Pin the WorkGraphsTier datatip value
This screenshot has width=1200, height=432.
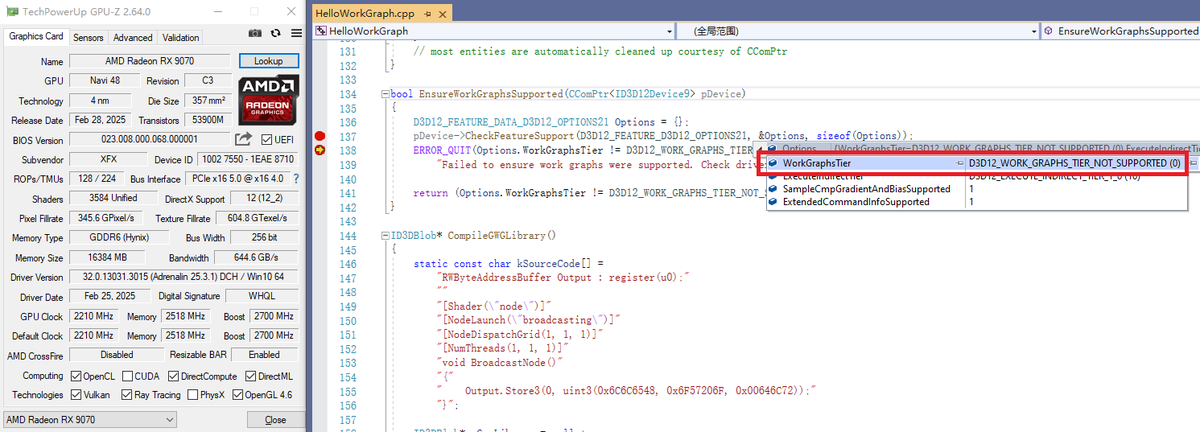960,162
